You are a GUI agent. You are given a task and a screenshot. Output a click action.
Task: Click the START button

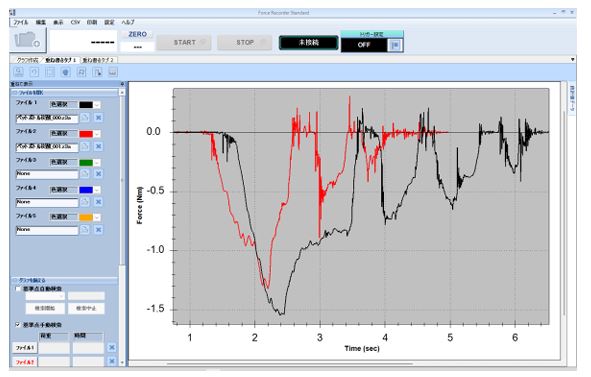tap(184, 43)
